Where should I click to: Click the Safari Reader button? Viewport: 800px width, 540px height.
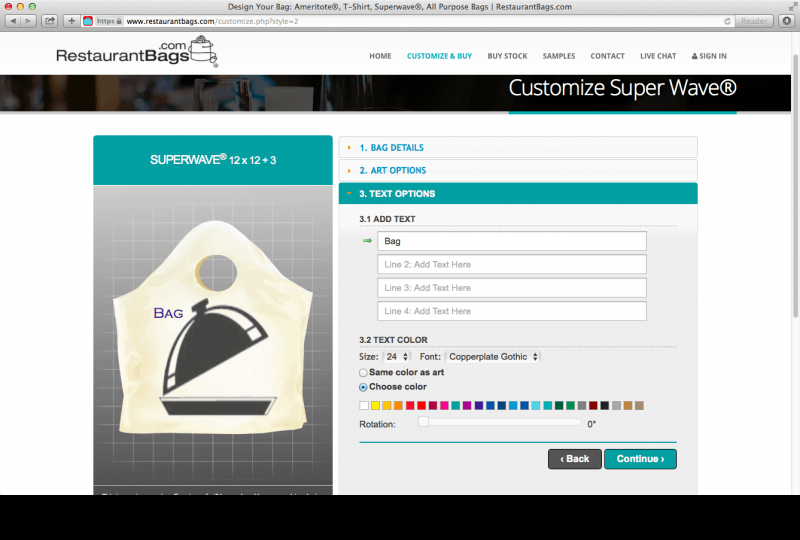[x=754, y=21]
